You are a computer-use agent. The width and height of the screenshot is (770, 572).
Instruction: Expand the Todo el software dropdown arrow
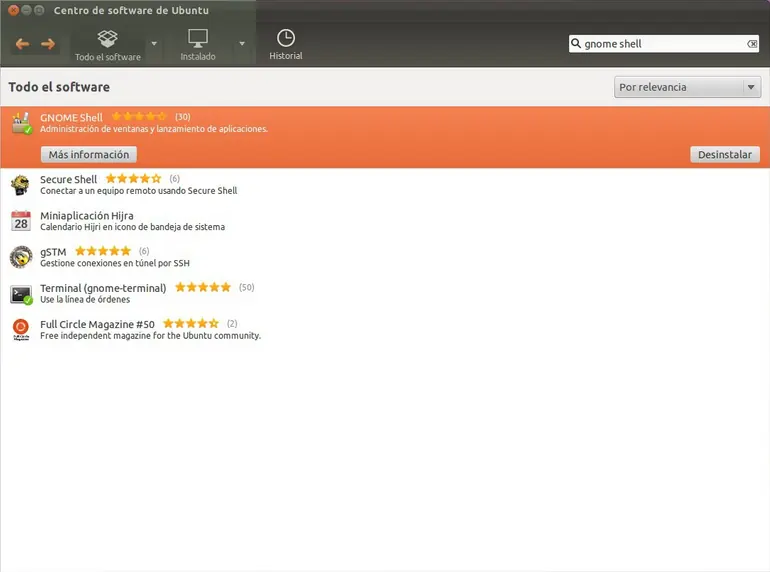pyautogui.click(x=154, y=44)
